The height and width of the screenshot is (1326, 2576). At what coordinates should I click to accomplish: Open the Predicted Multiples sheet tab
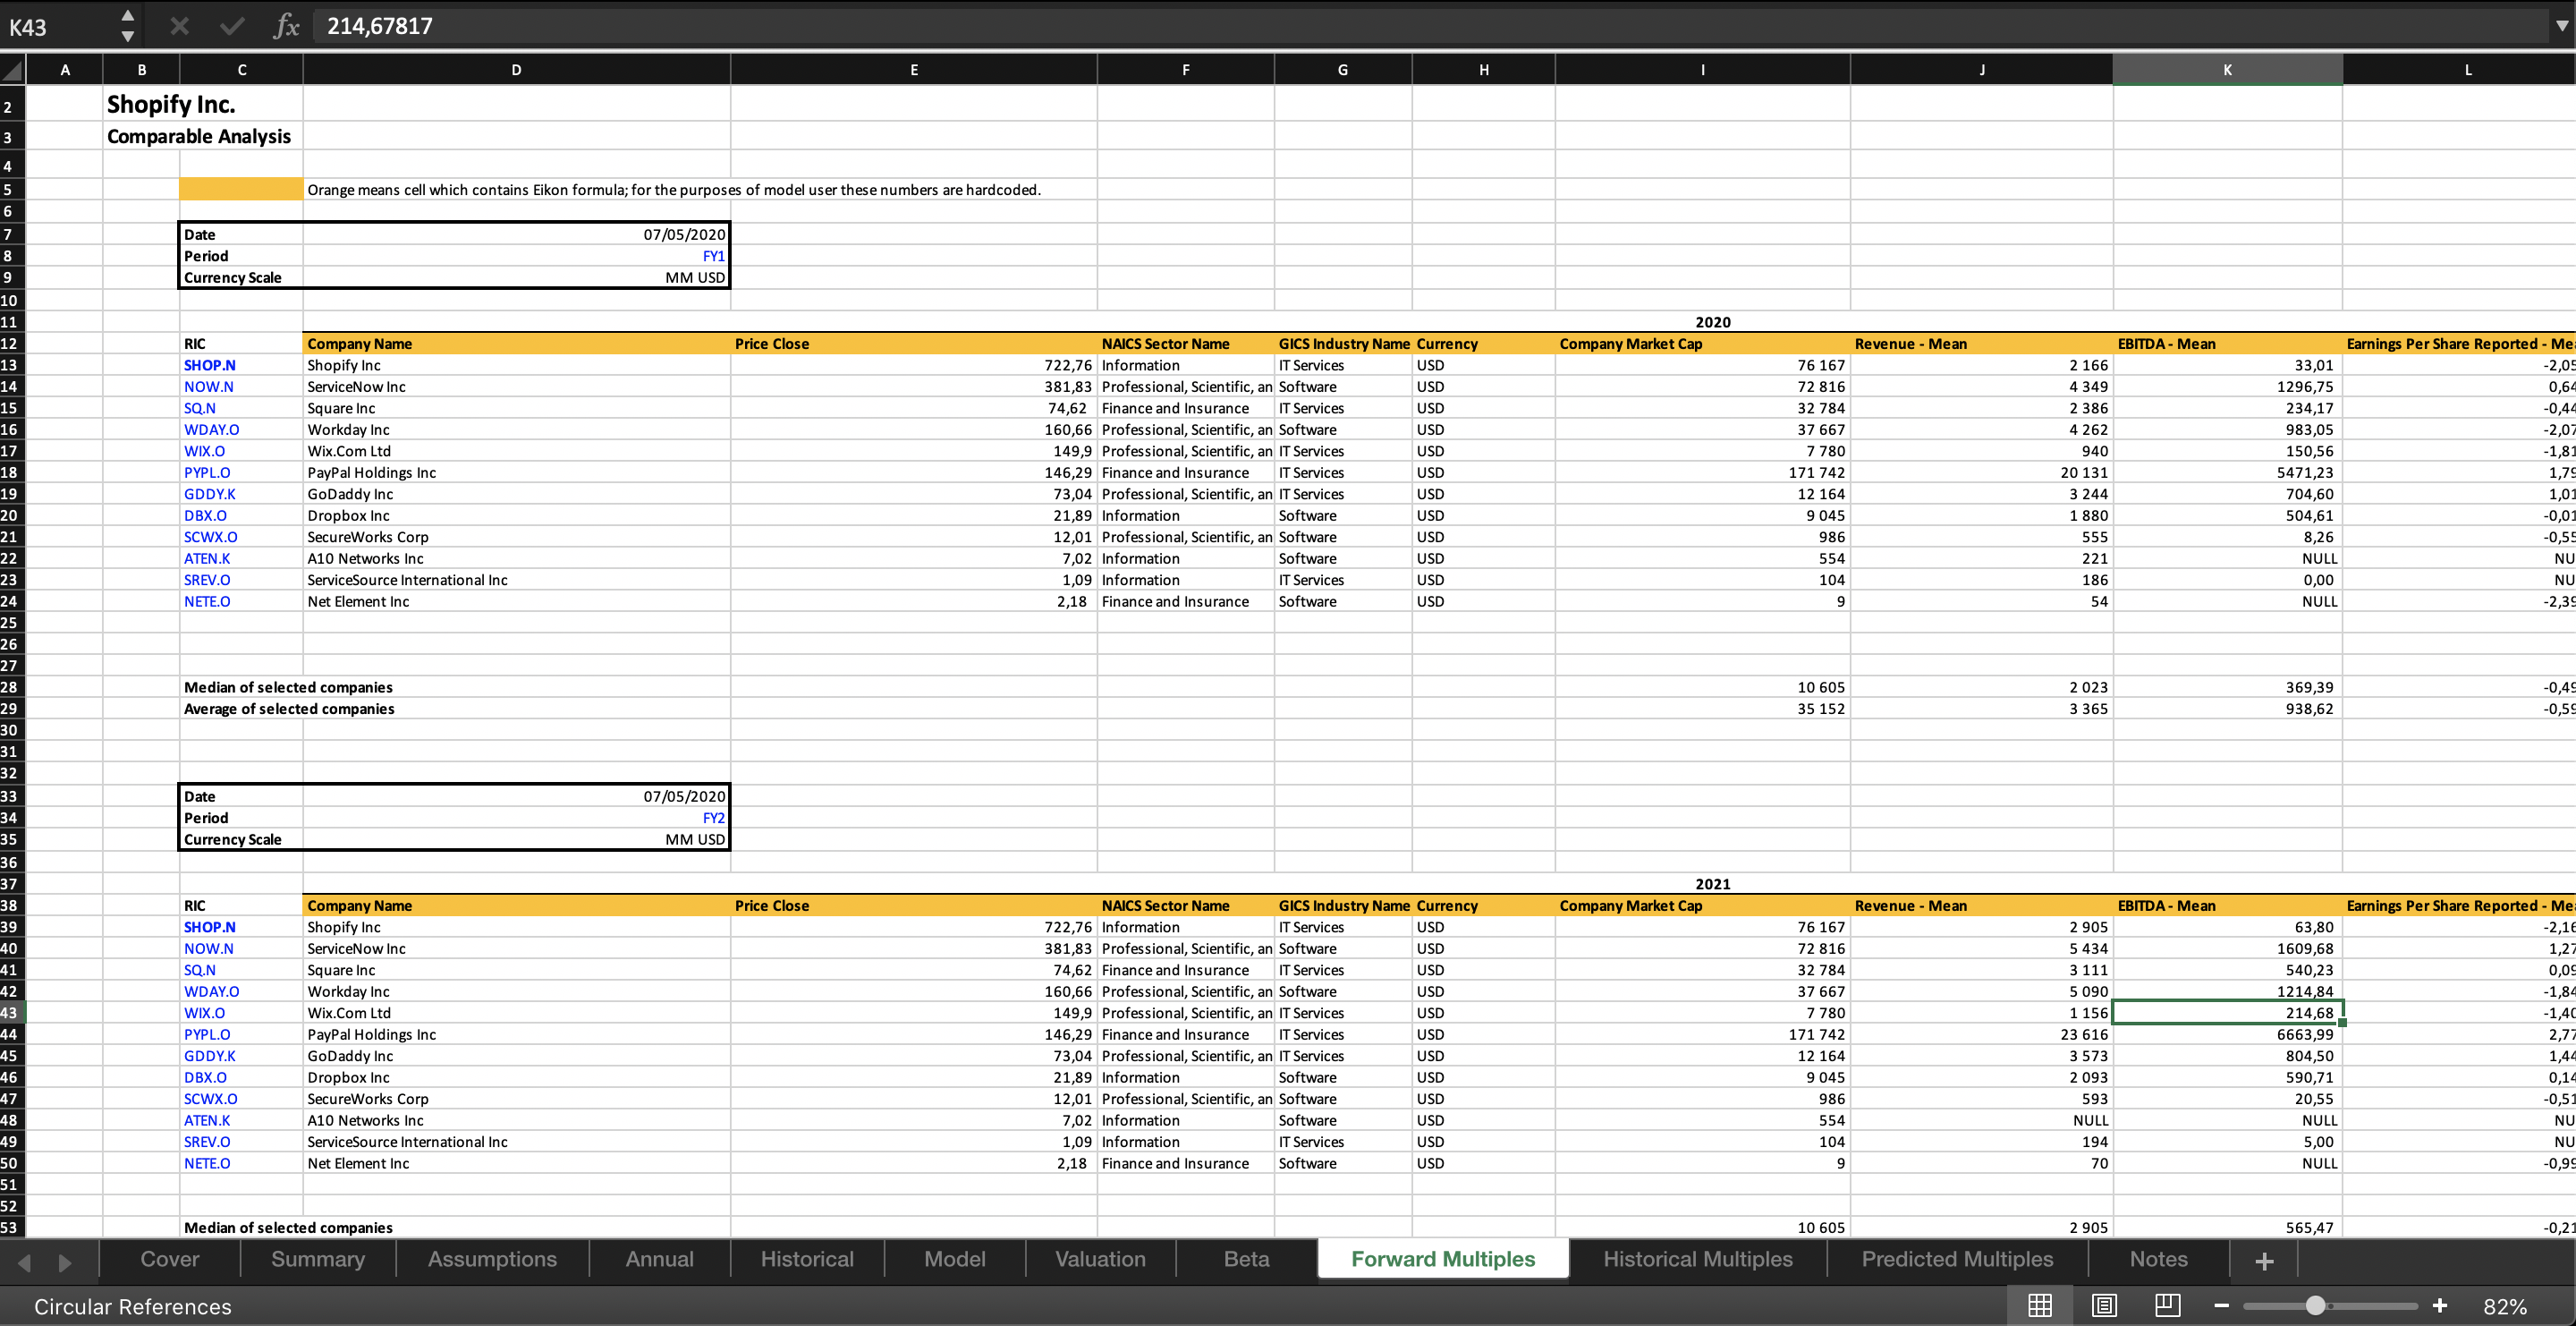point(1957,1259)
